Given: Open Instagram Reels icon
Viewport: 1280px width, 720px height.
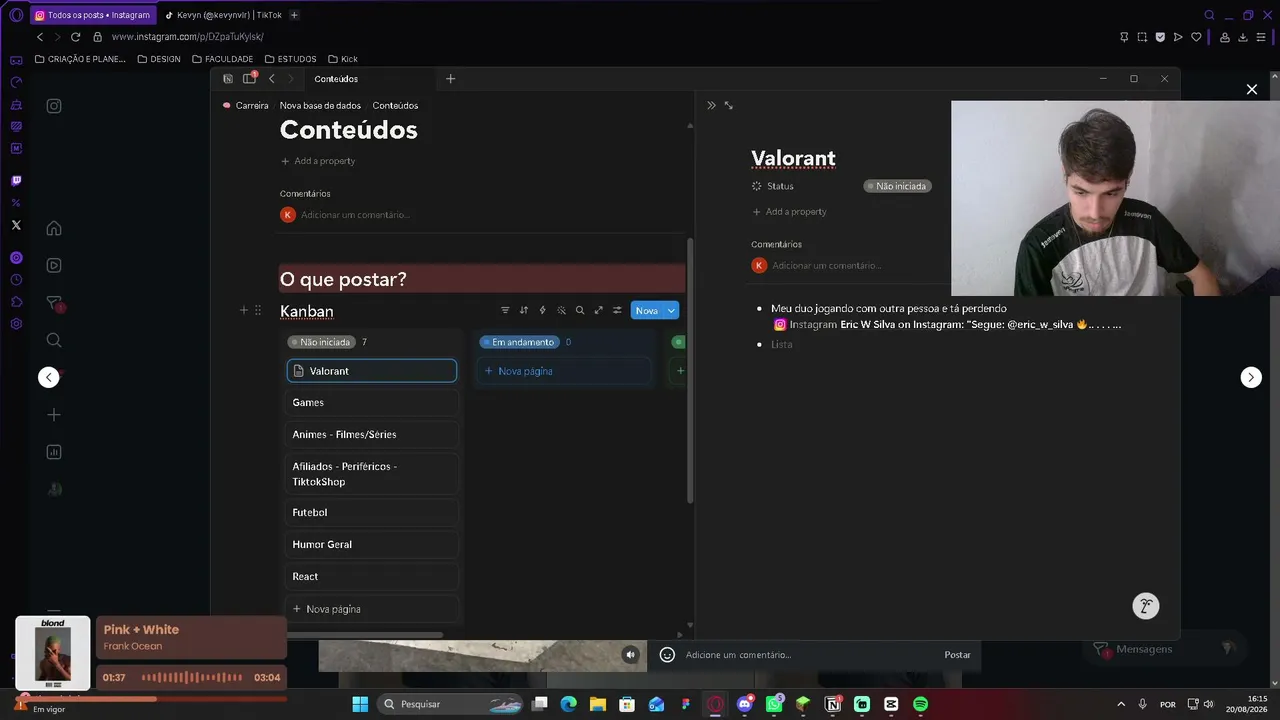Looking at the screenshot, I should 54,265.
